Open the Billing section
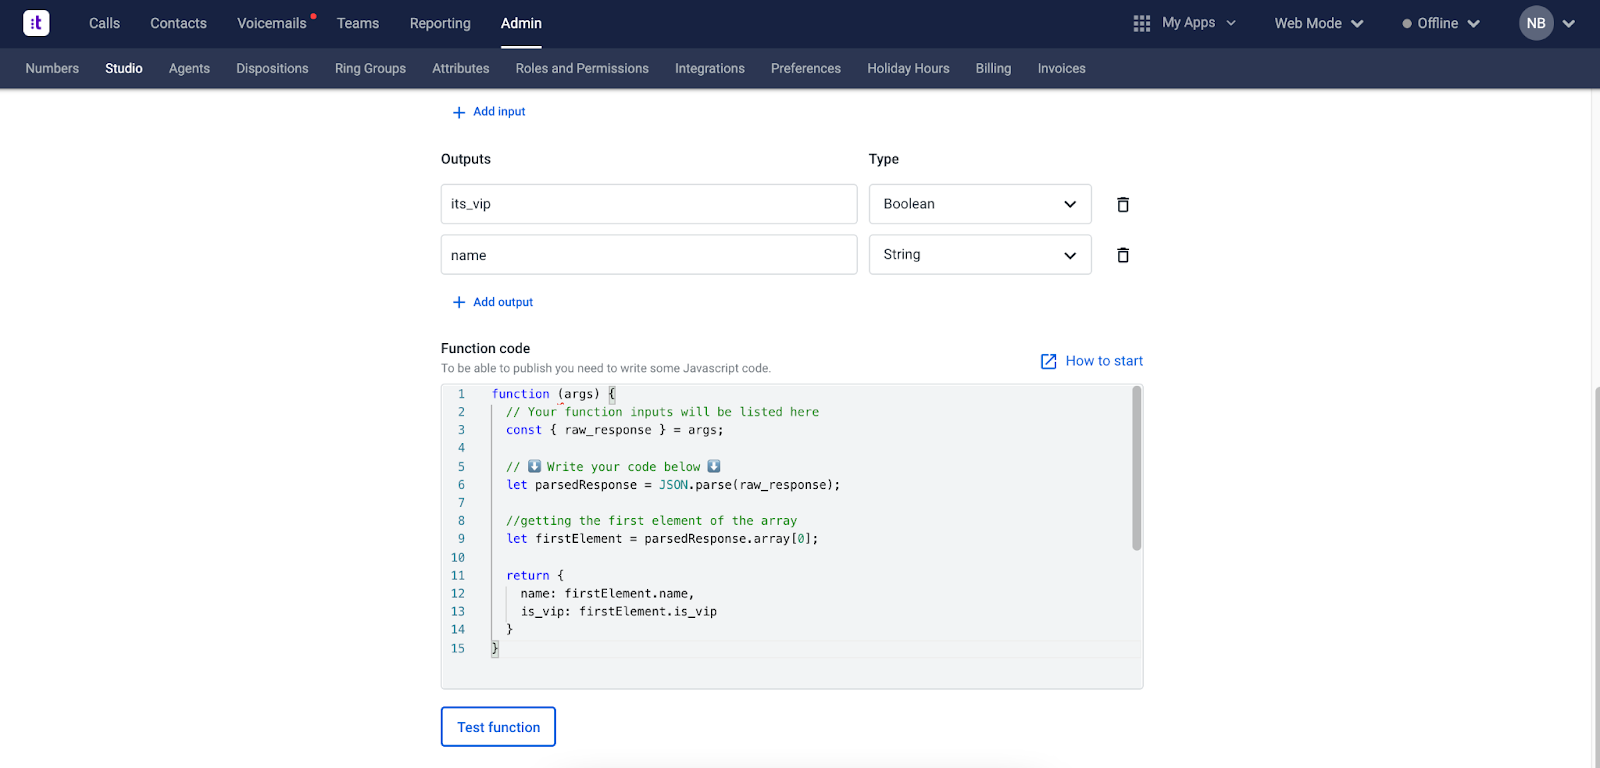Viewport: 1600px width, 768px height. 993,68
